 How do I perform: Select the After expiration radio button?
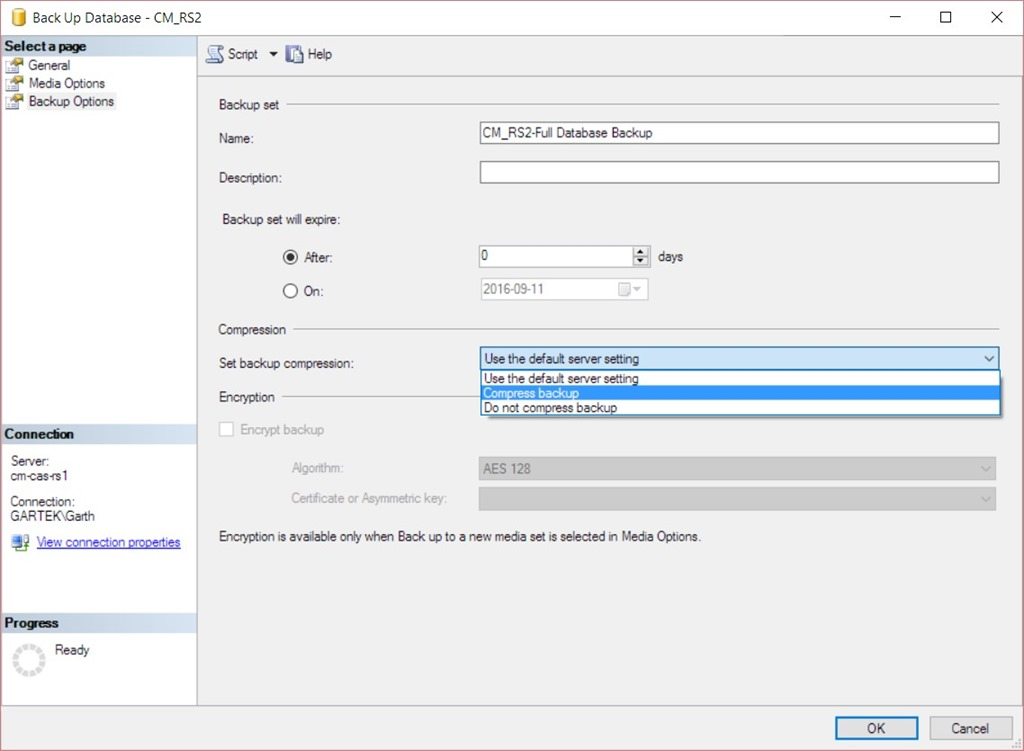[290, 257]
